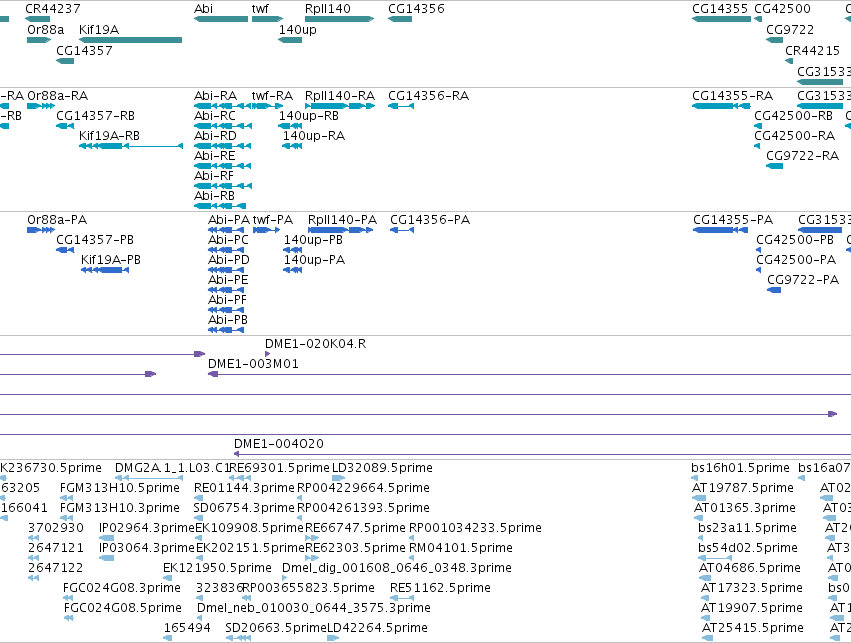Viewport: 851px width, 643px height.
Task: Click the RpII140-RA transcript label
Action: click(340, 96)
